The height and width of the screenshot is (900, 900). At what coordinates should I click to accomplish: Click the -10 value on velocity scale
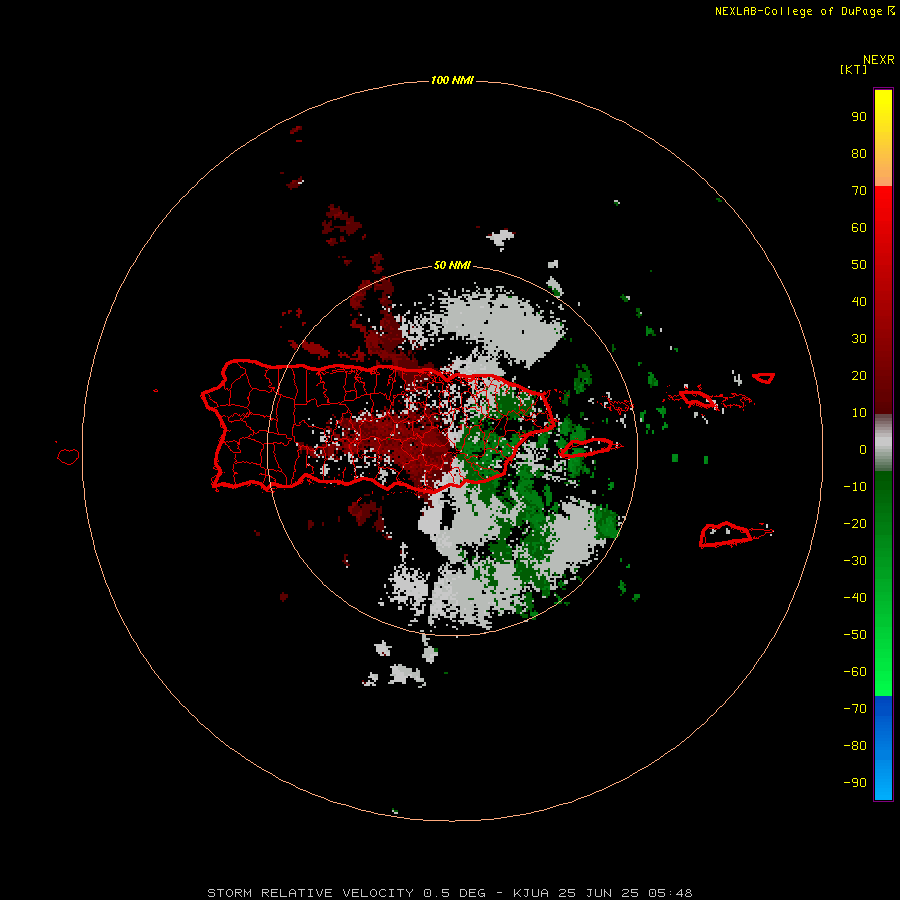855,487
